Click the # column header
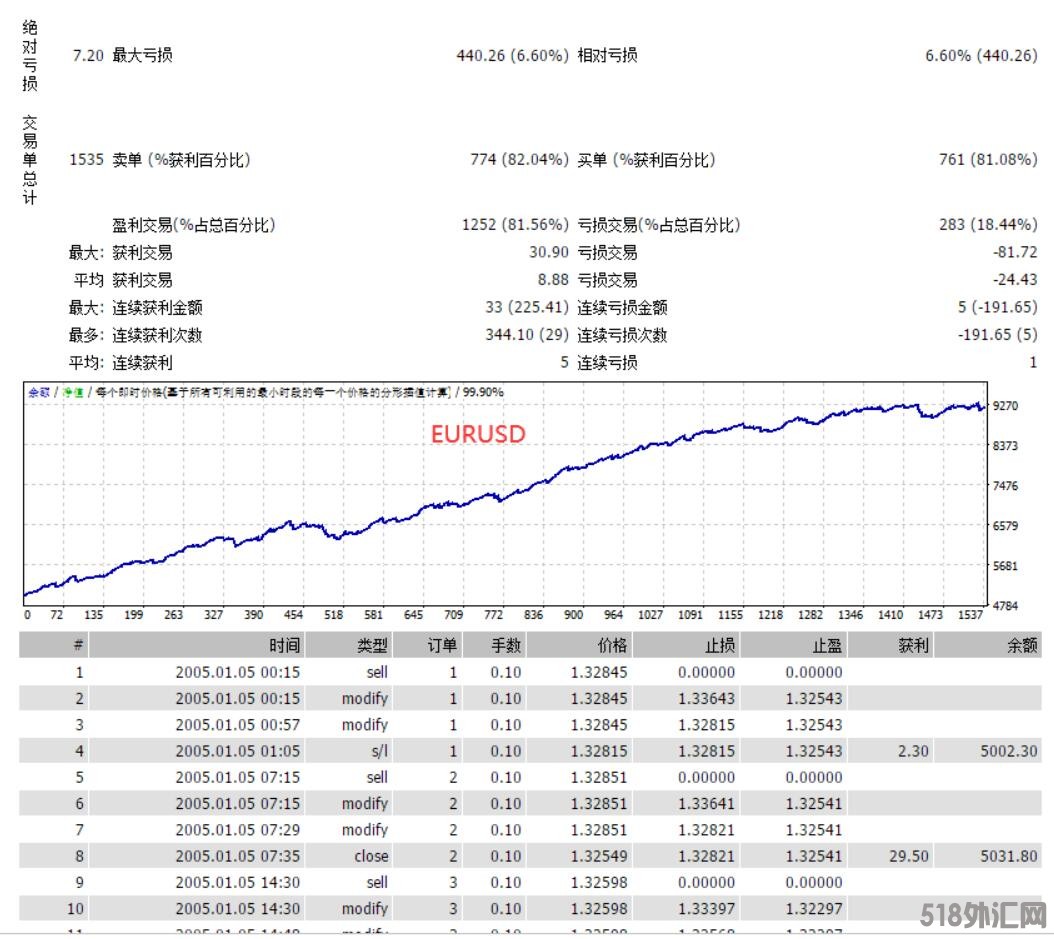The width and height of the screenshot is (1054, 939). [x=78, y=645]
